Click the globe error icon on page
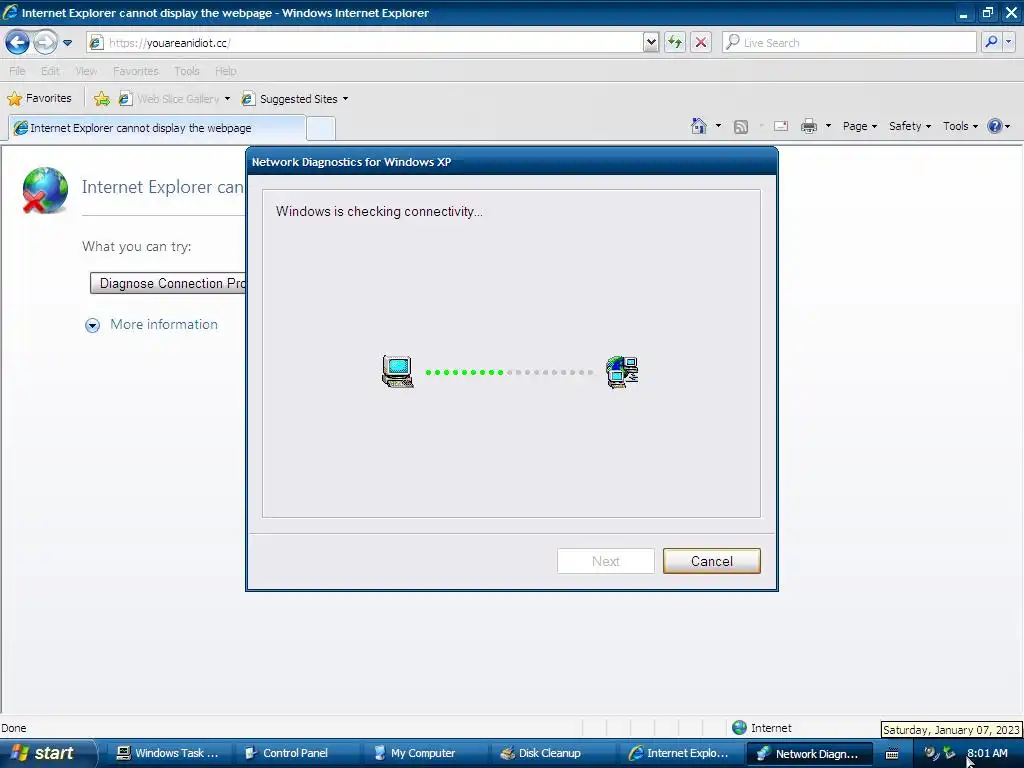Screen dimensions: 1024x768 click(44, 190)
